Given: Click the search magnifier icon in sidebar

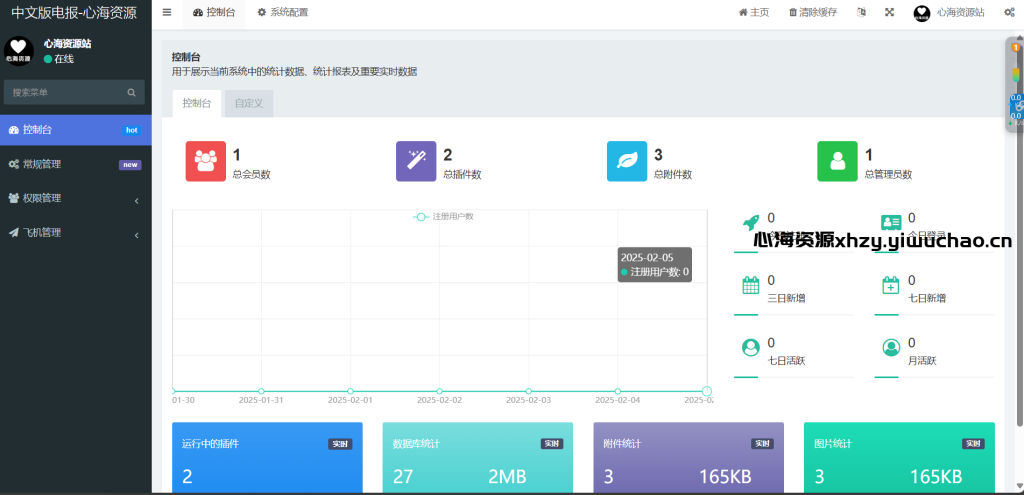Looking at the screenshot, I should pyautogui.click(x=131, y=93).
